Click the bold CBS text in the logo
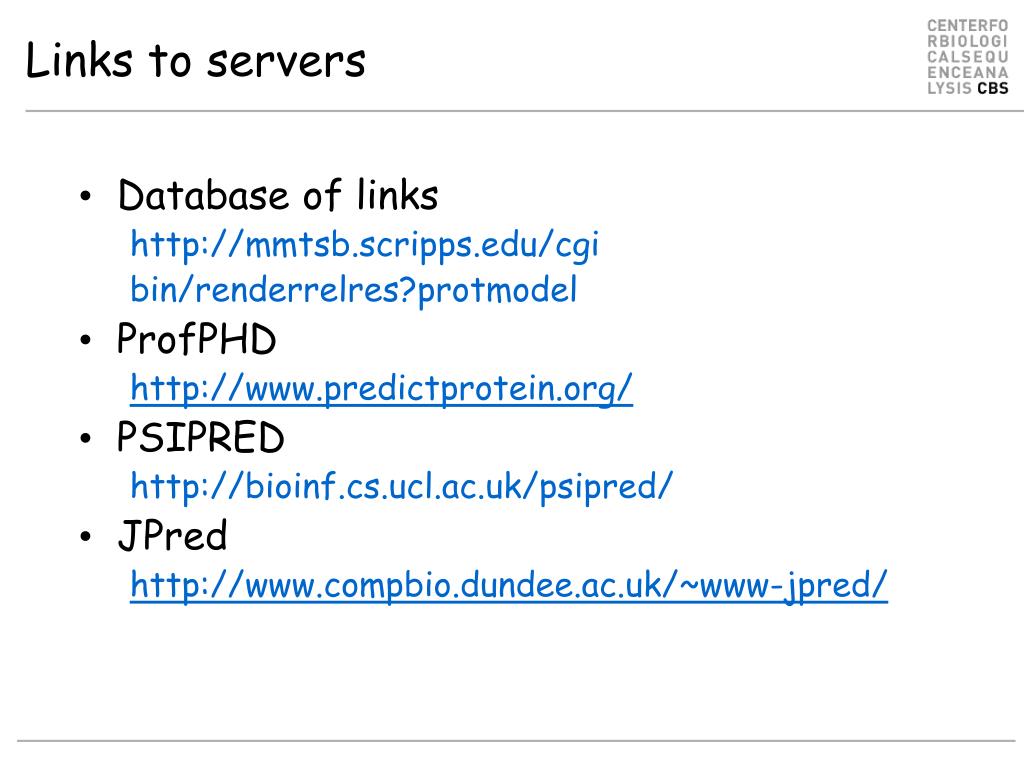 pyautogui.click(x=993, y=88)
